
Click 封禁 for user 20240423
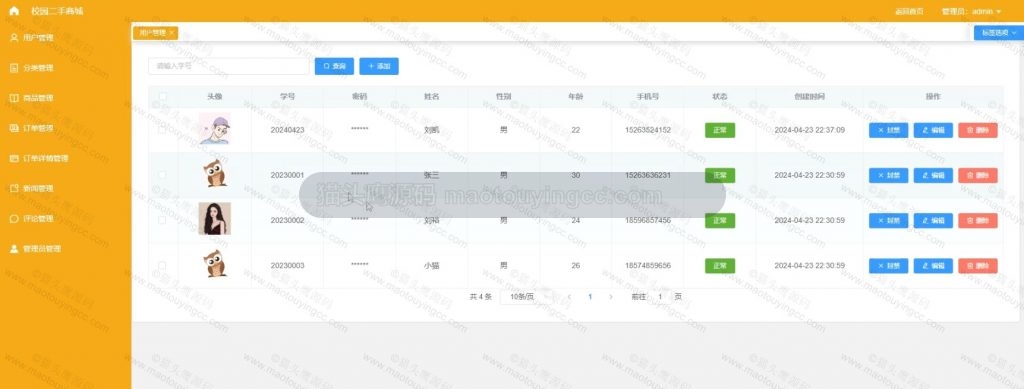888,130
